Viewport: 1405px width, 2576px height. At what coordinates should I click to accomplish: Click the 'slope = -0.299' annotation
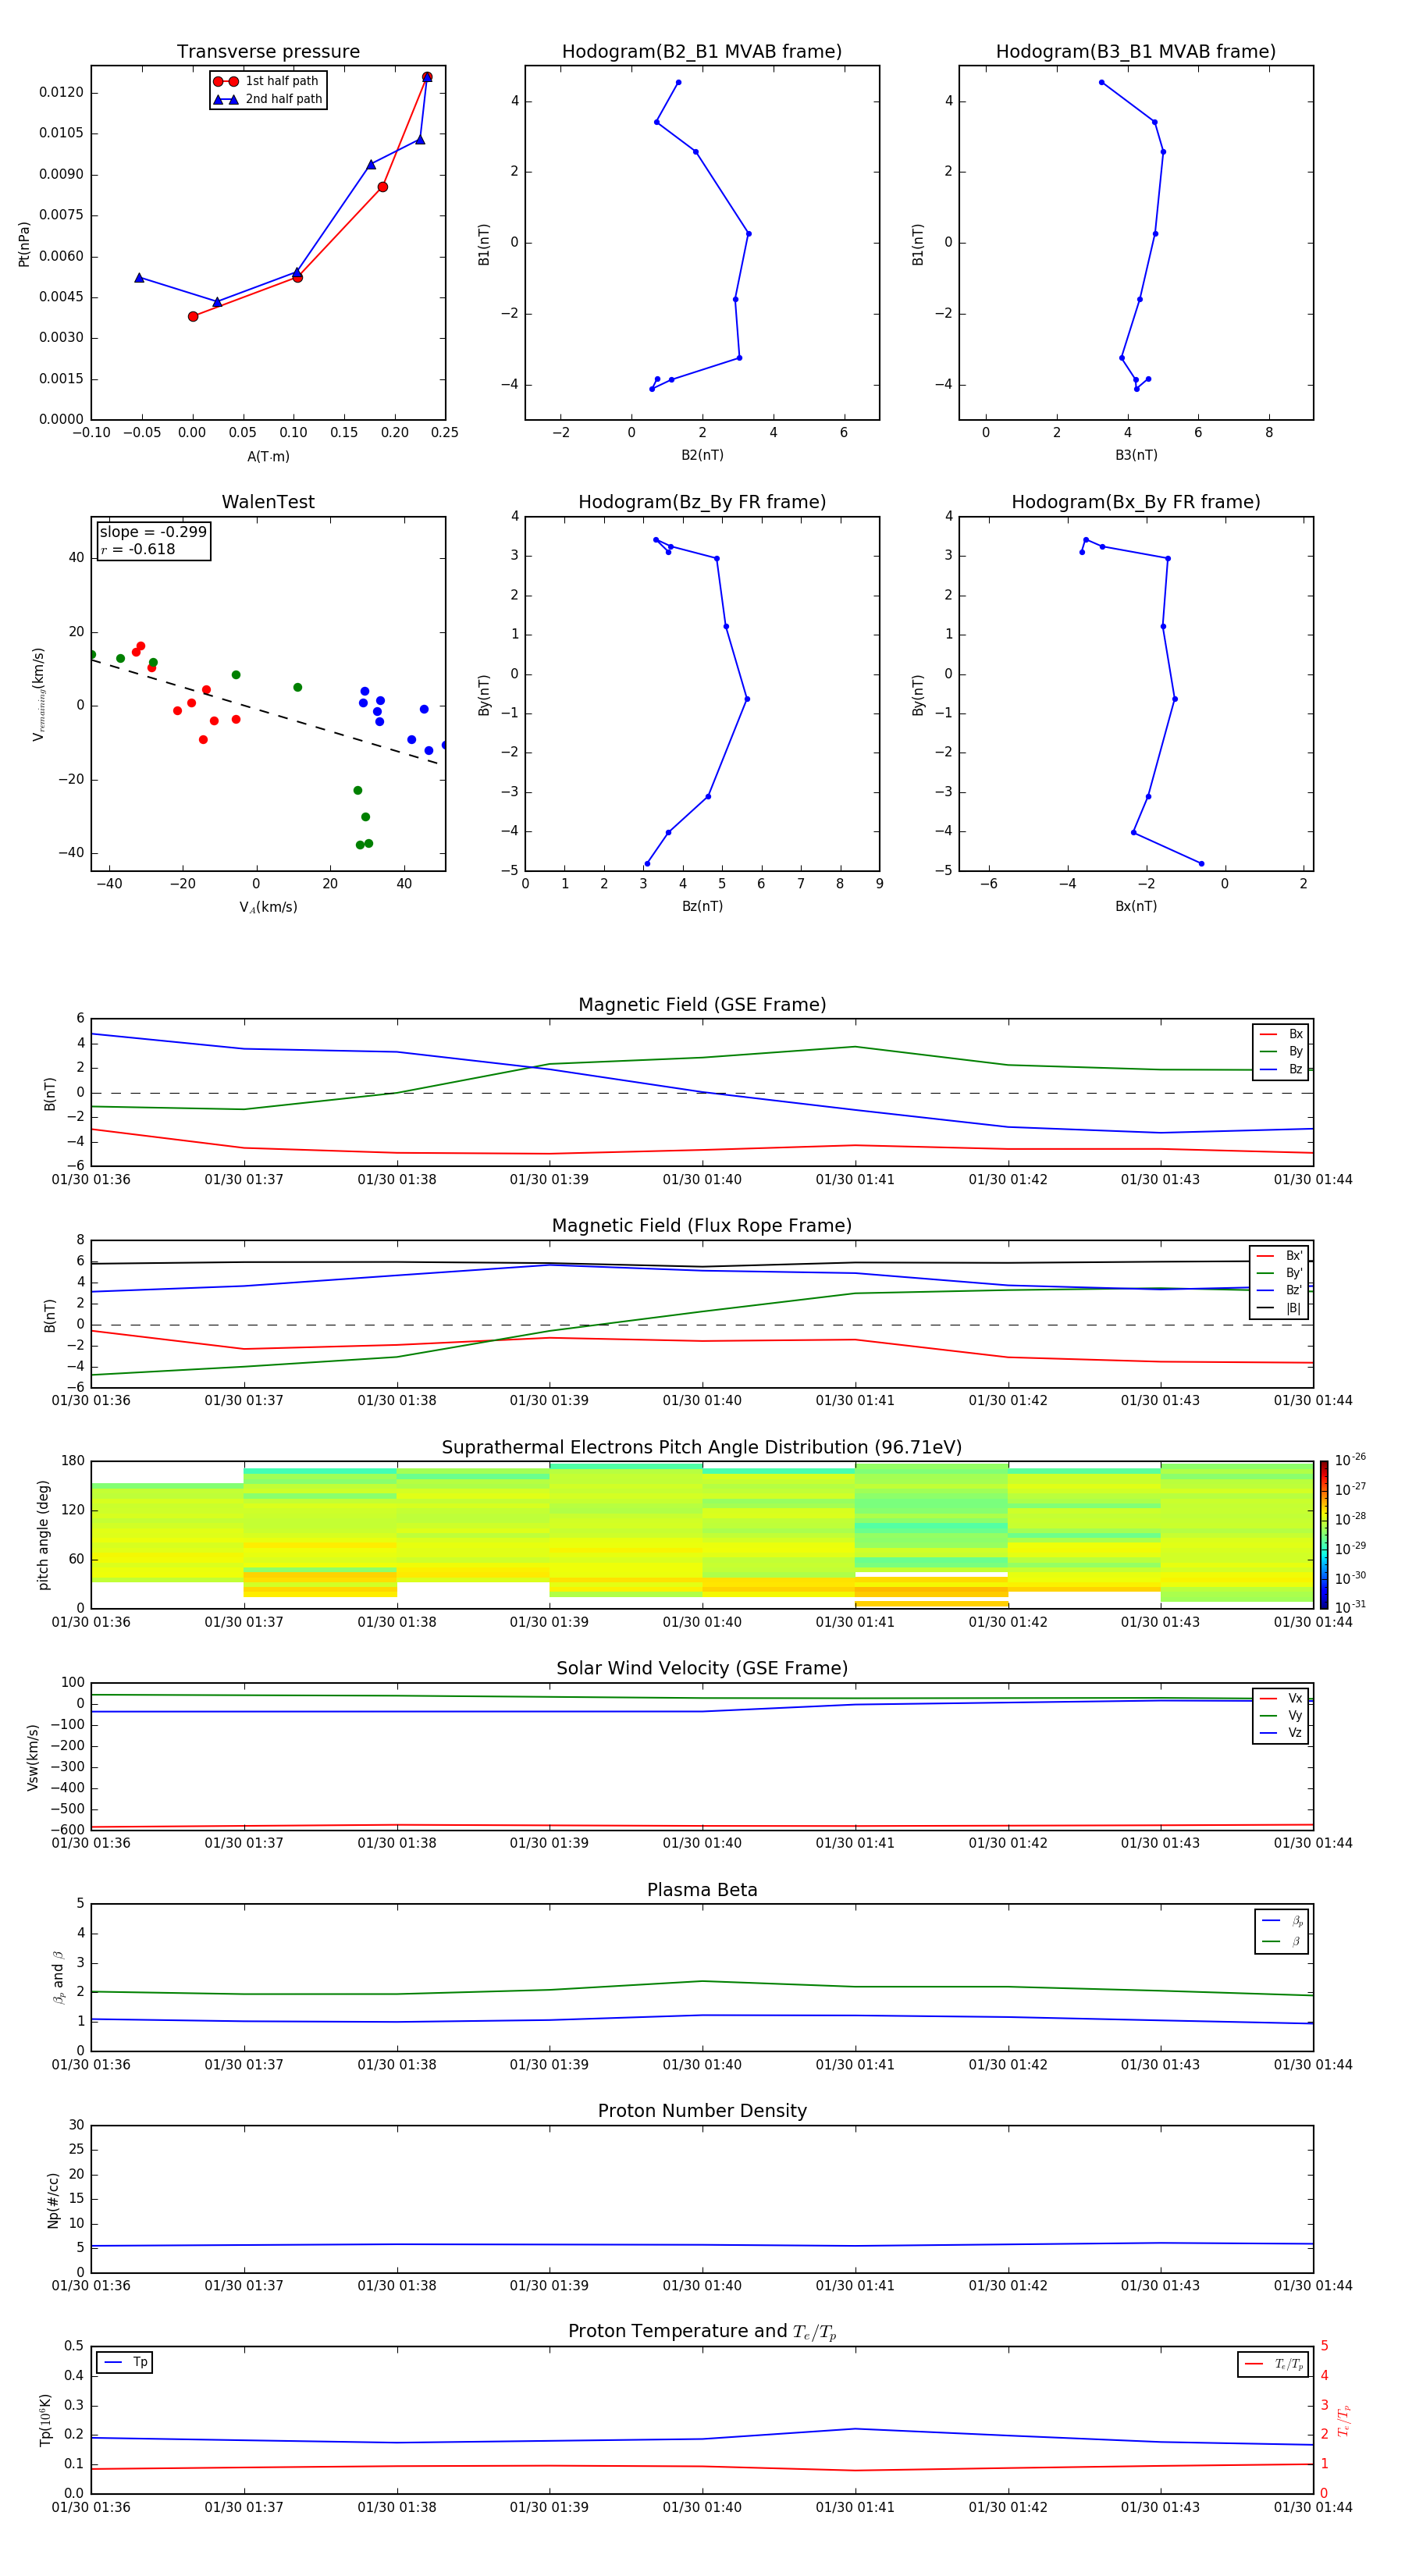pyautogui.click(x=153, y=532)
